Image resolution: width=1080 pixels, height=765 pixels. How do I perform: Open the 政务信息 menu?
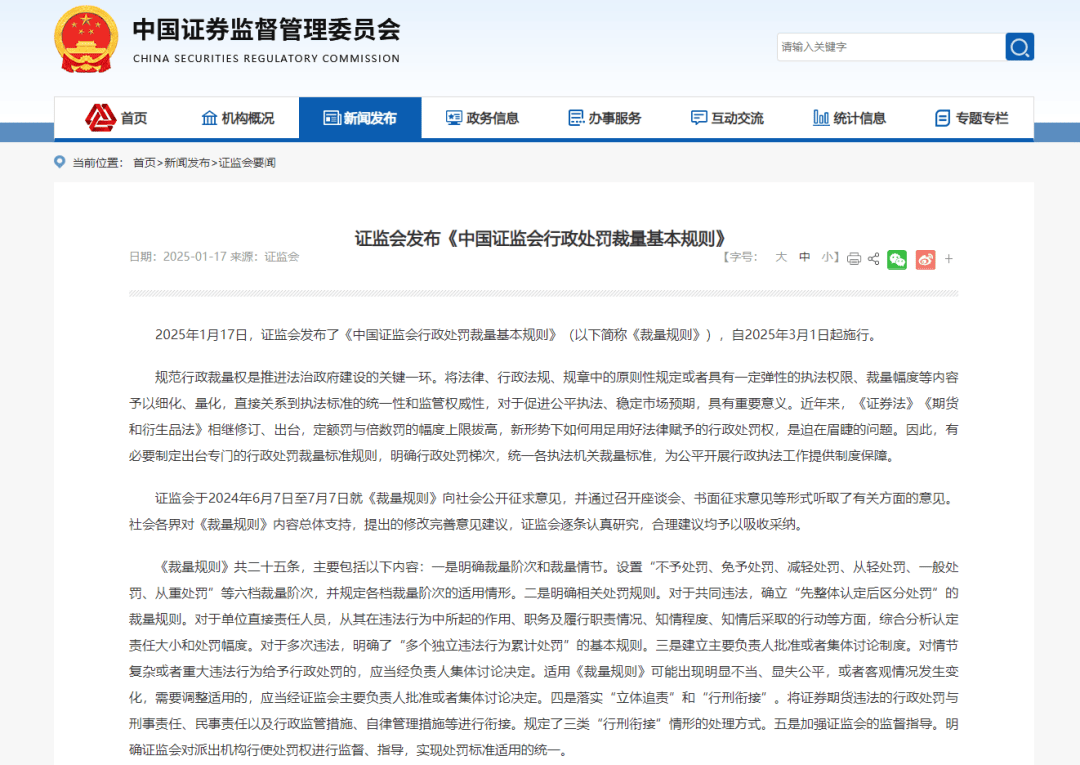click(x=482, y=118)
